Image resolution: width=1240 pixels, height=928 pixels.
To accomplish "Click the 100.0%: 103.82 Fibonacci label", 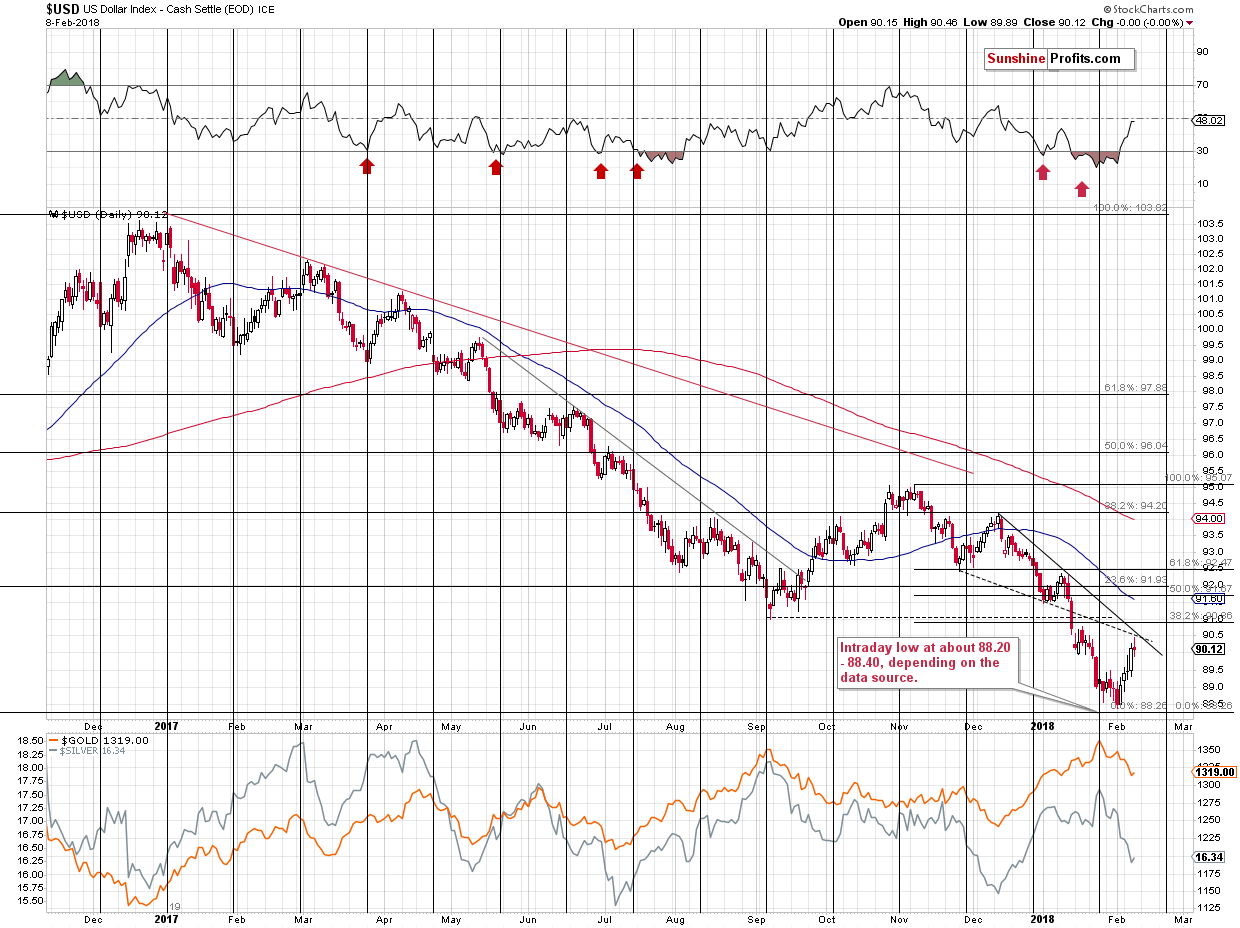I will click(x=1130, y=208).
